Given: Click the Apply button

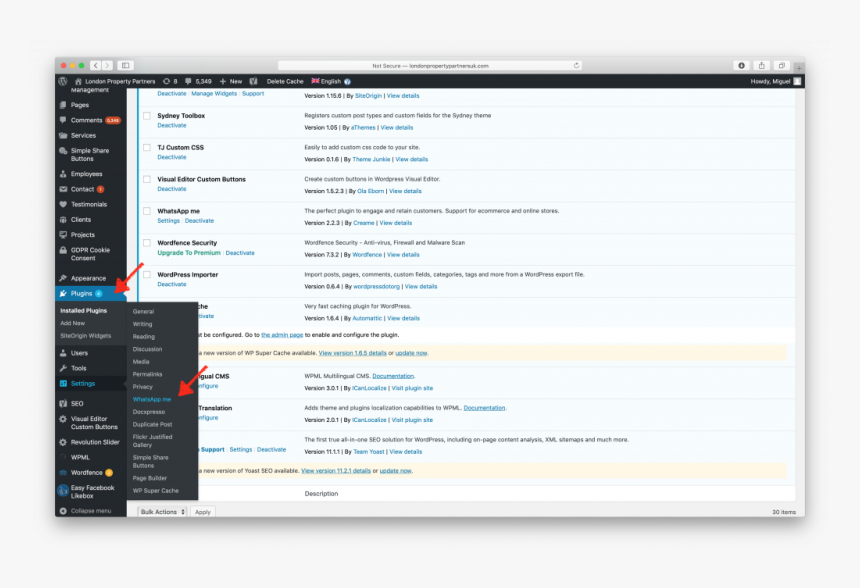Looking at the screenshot, I should 203,512.
